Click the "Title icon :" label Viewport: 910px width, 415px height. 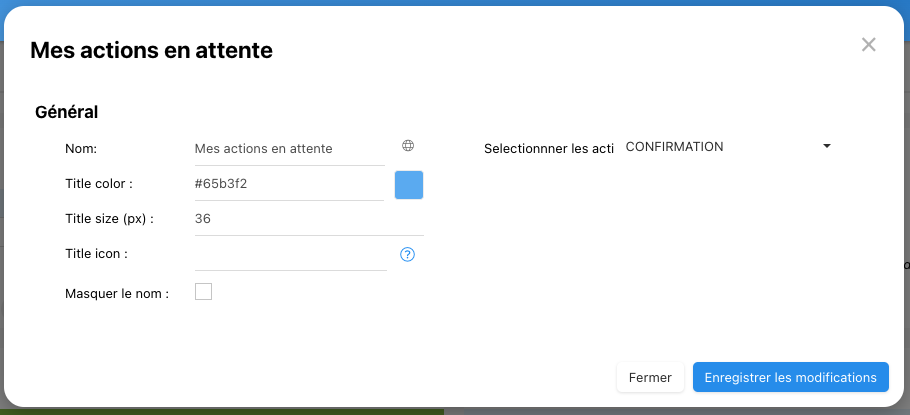coord(96,254)
